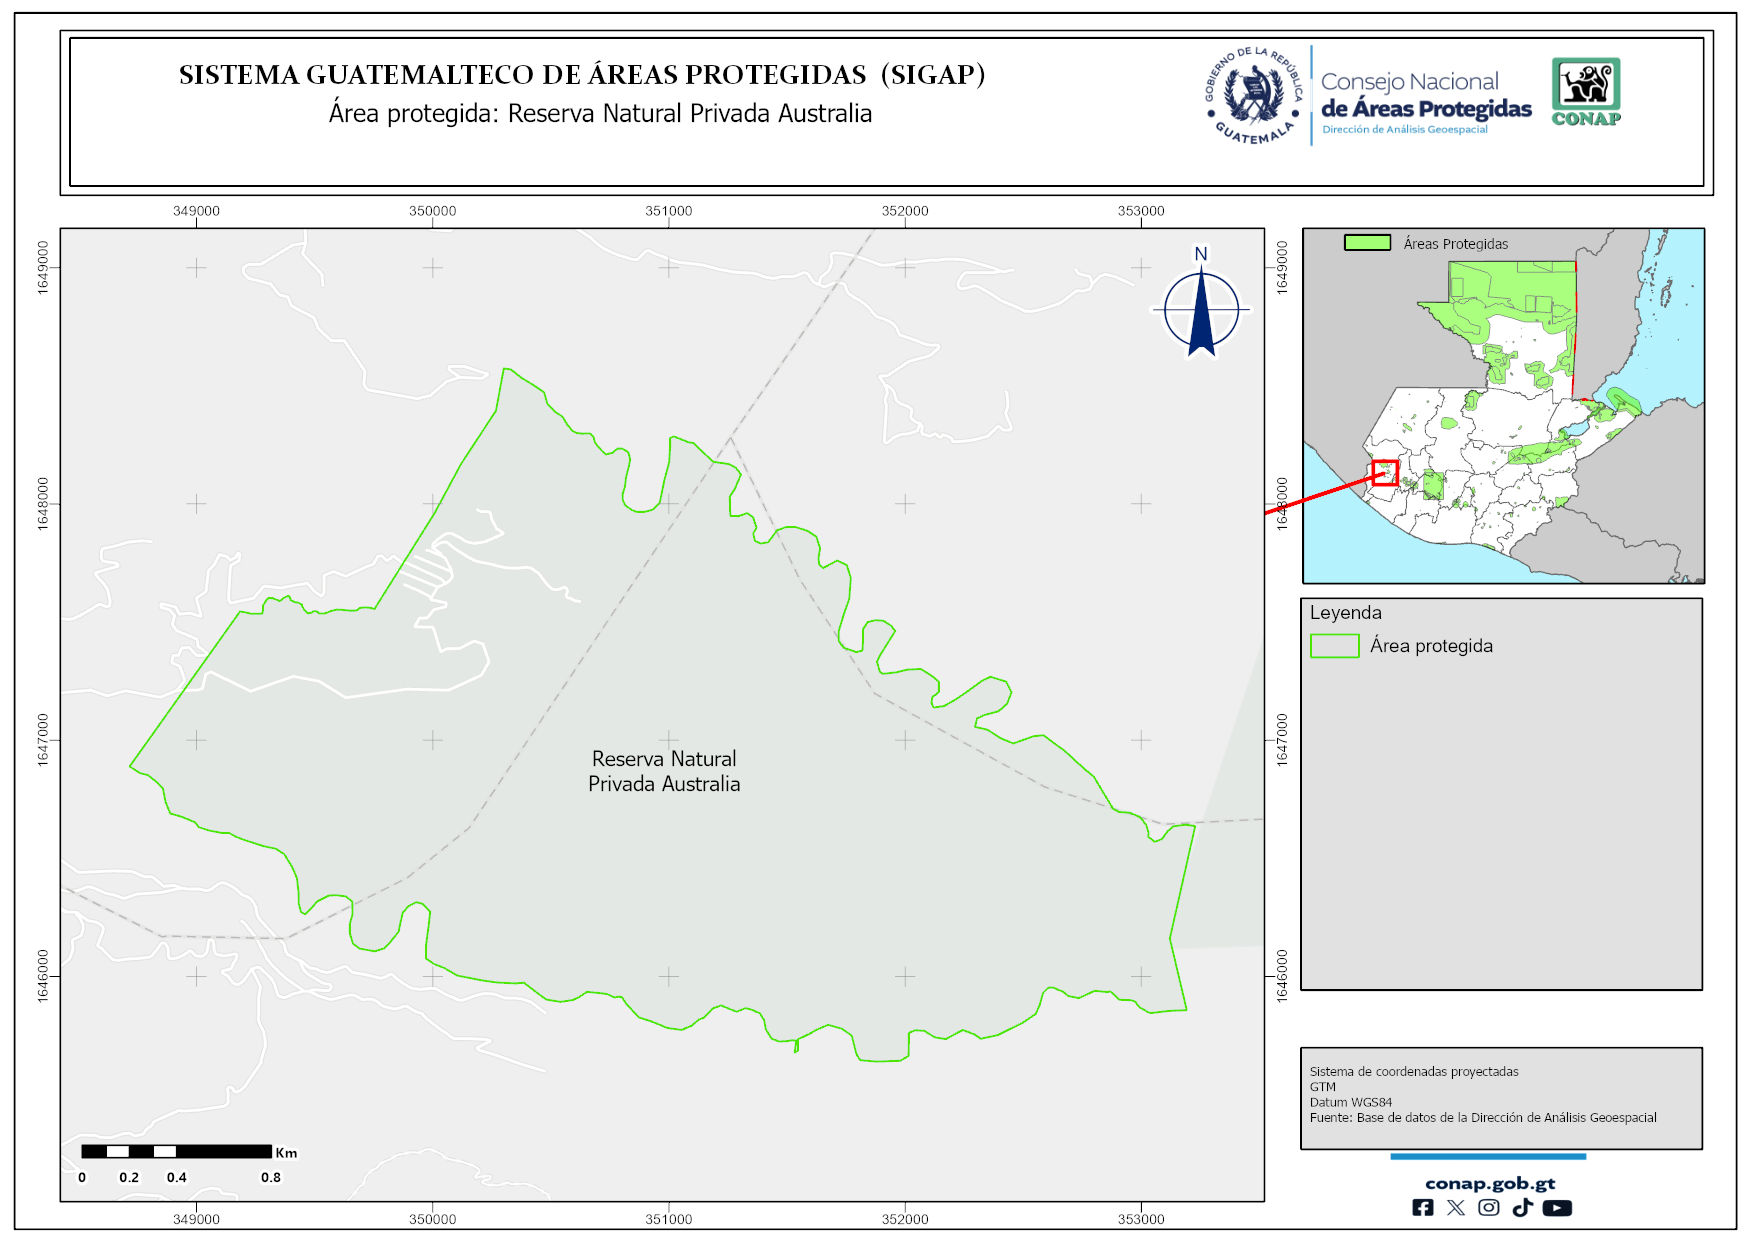Click the YouTube icon

1556,1207
